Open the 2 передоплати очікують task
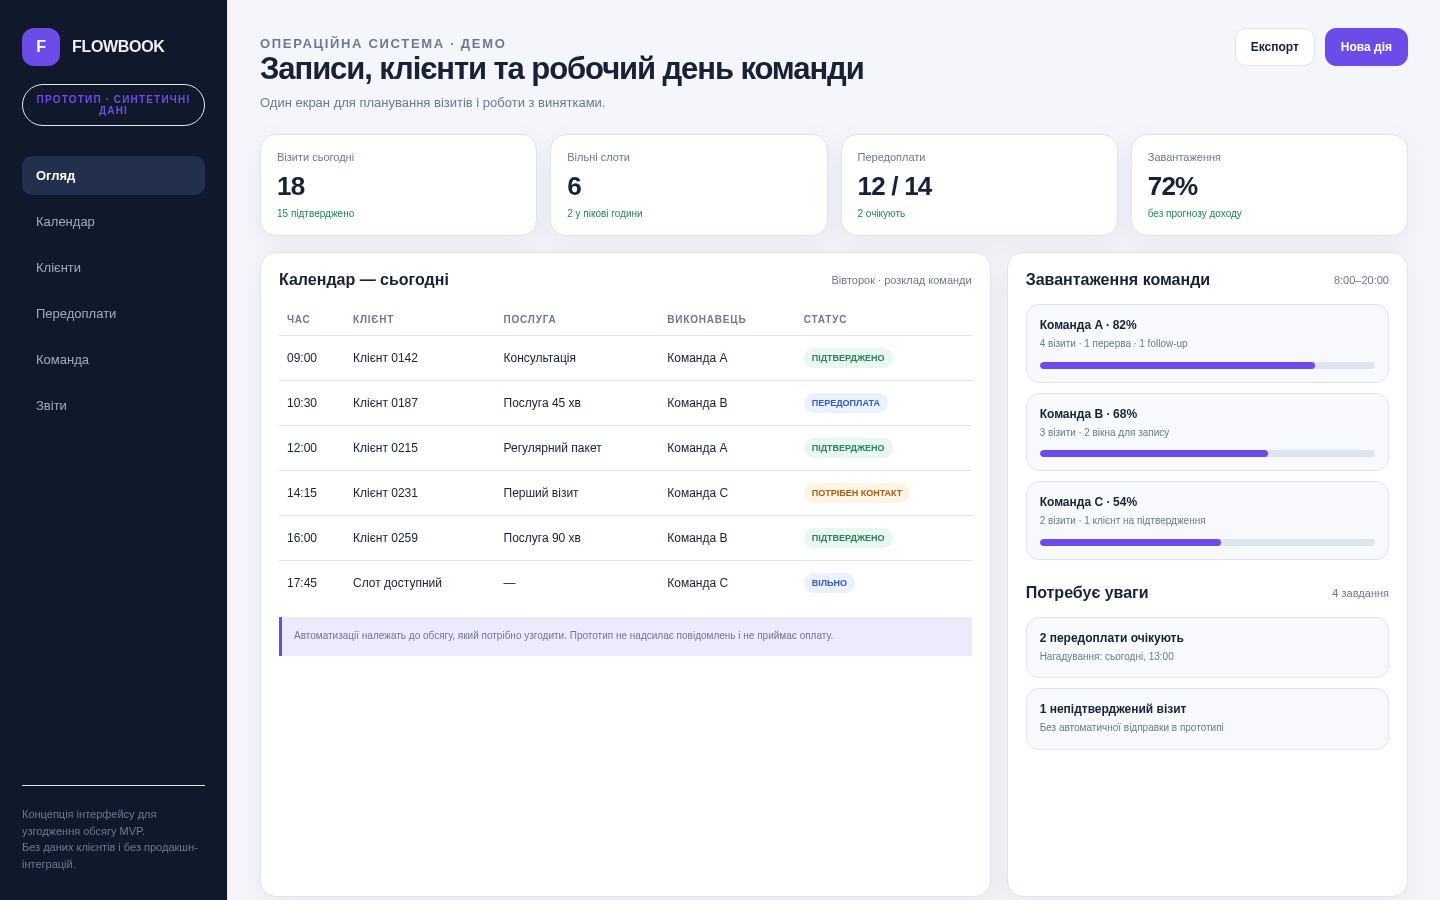Viewport: 1440px width, 900px height. (1207, 647)
